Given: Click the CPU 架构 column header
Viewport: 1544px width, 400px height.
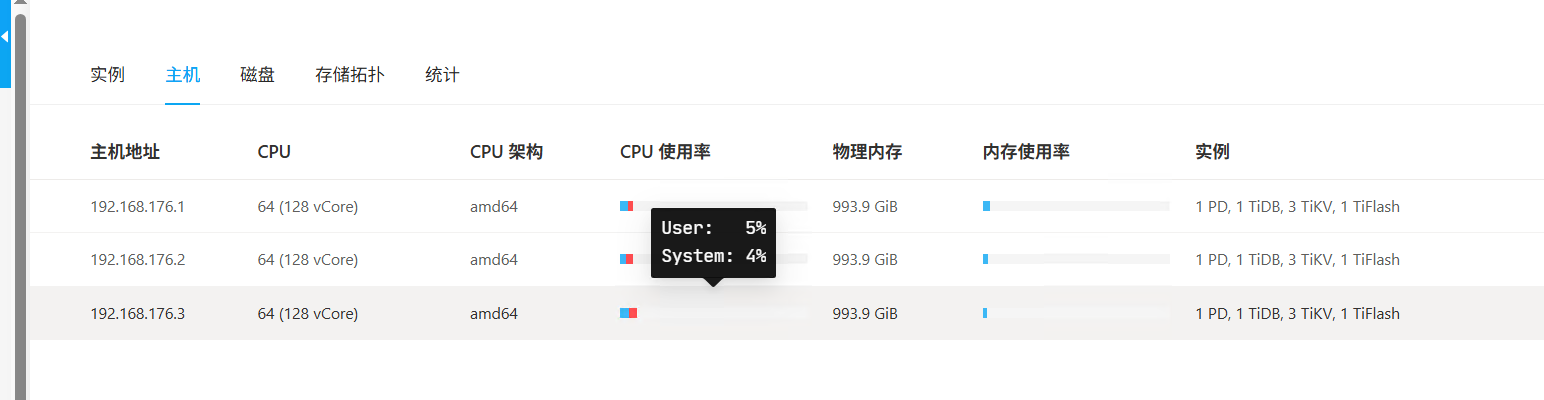Looking at the screenshot, I should tap(506, 152).
